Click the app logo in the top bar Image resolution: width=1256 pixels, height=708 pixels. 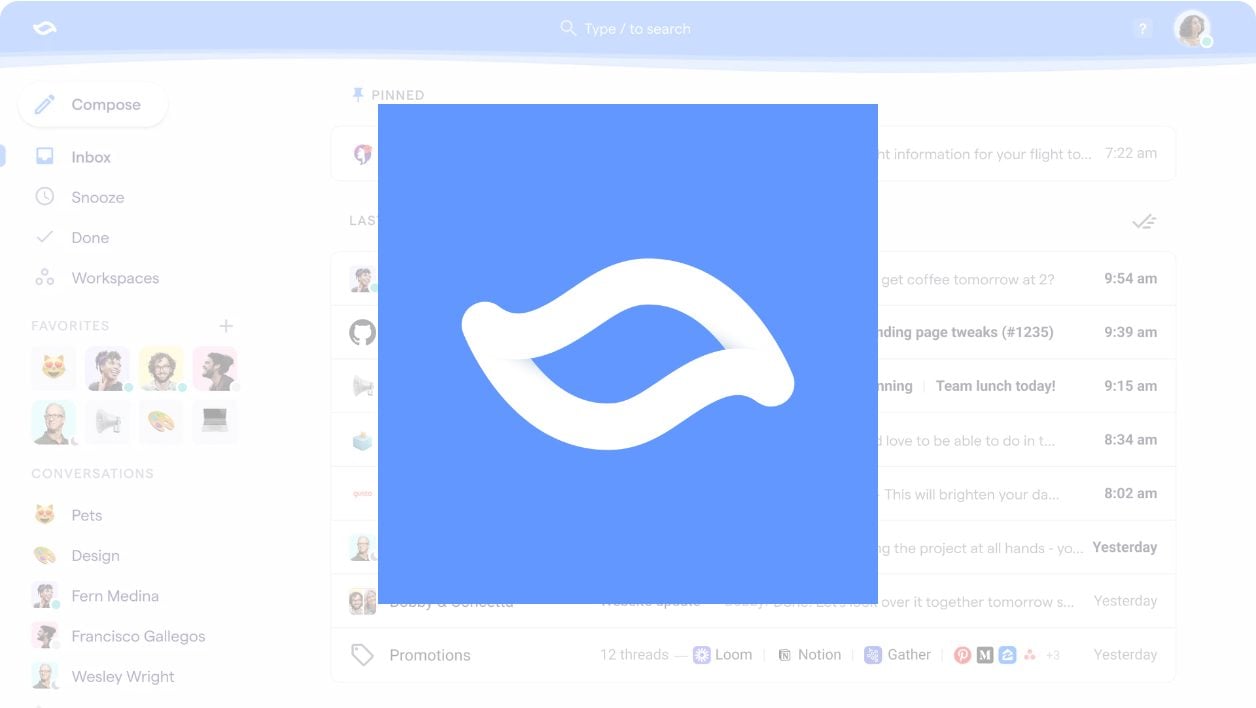(45, 28)
